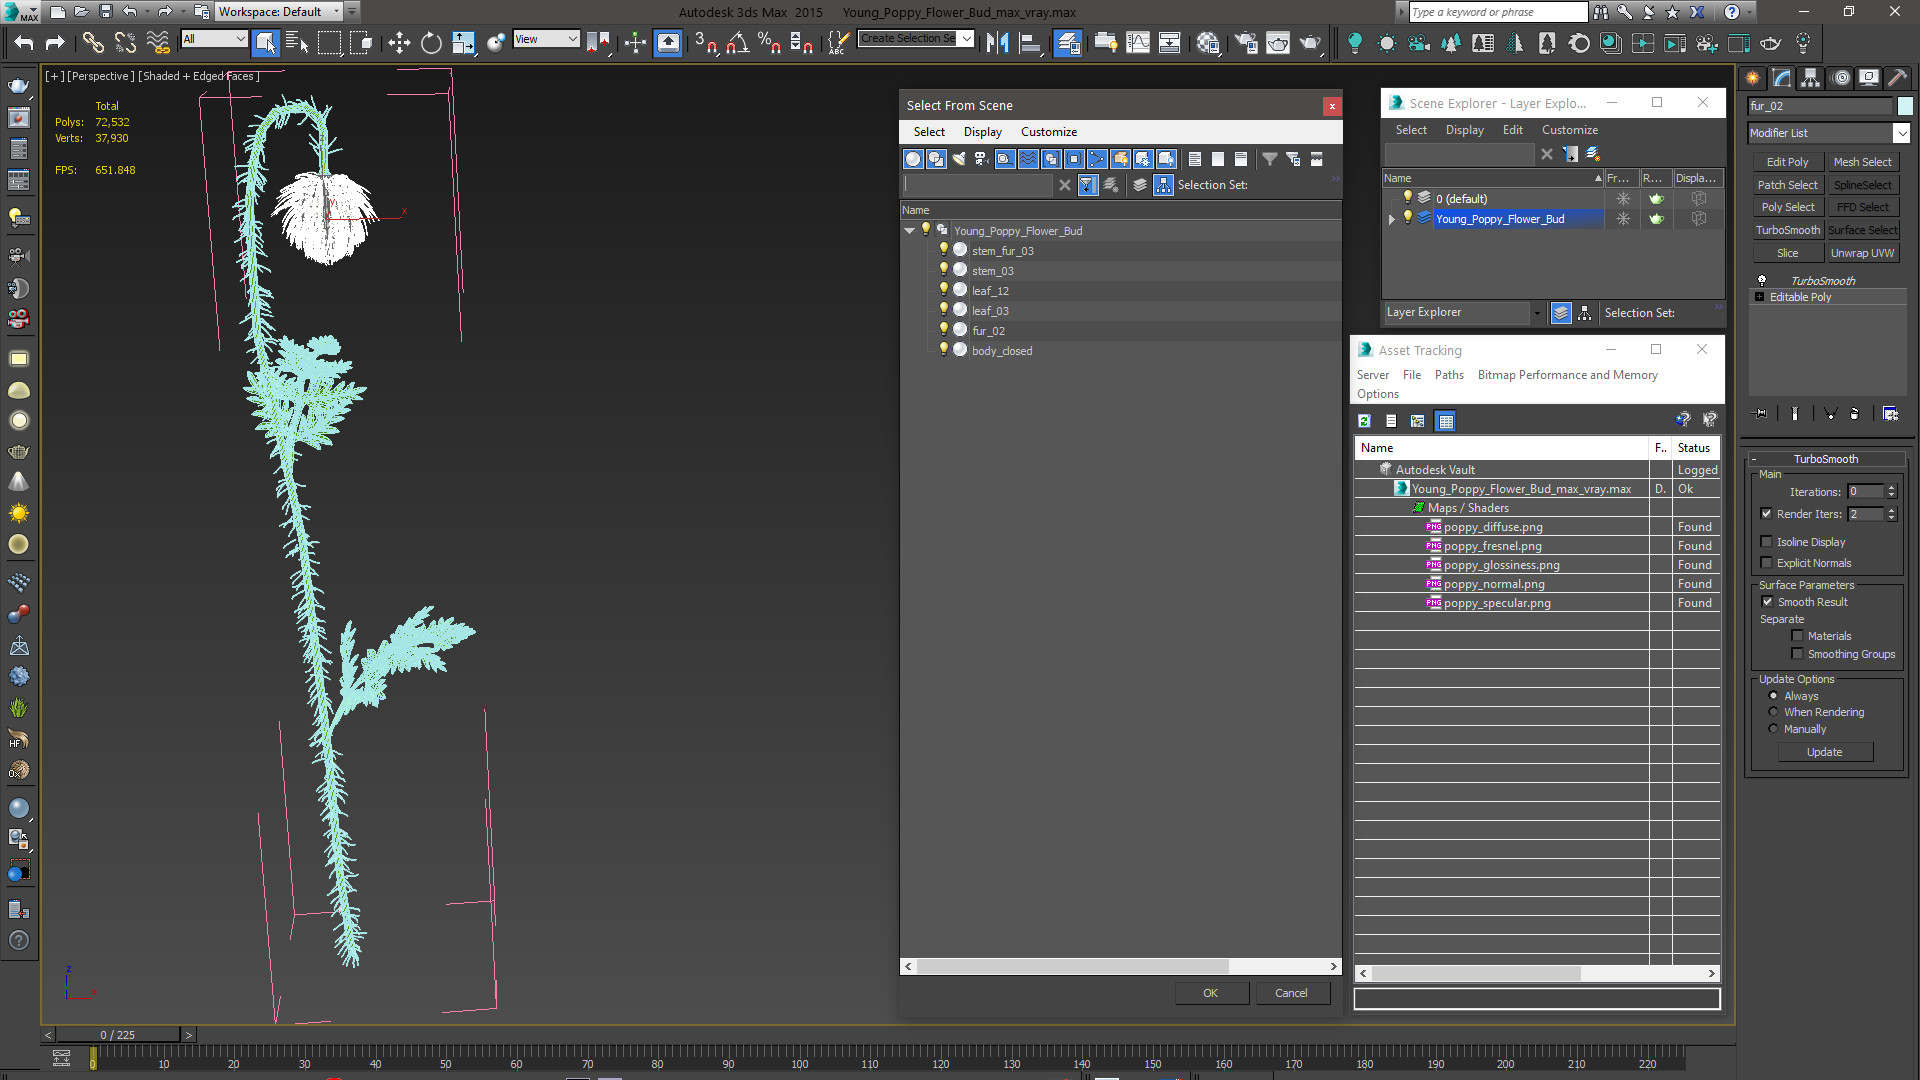
Task: Select the When Rendering update option
Action: pyautogui.click(x=1774, y=712)
